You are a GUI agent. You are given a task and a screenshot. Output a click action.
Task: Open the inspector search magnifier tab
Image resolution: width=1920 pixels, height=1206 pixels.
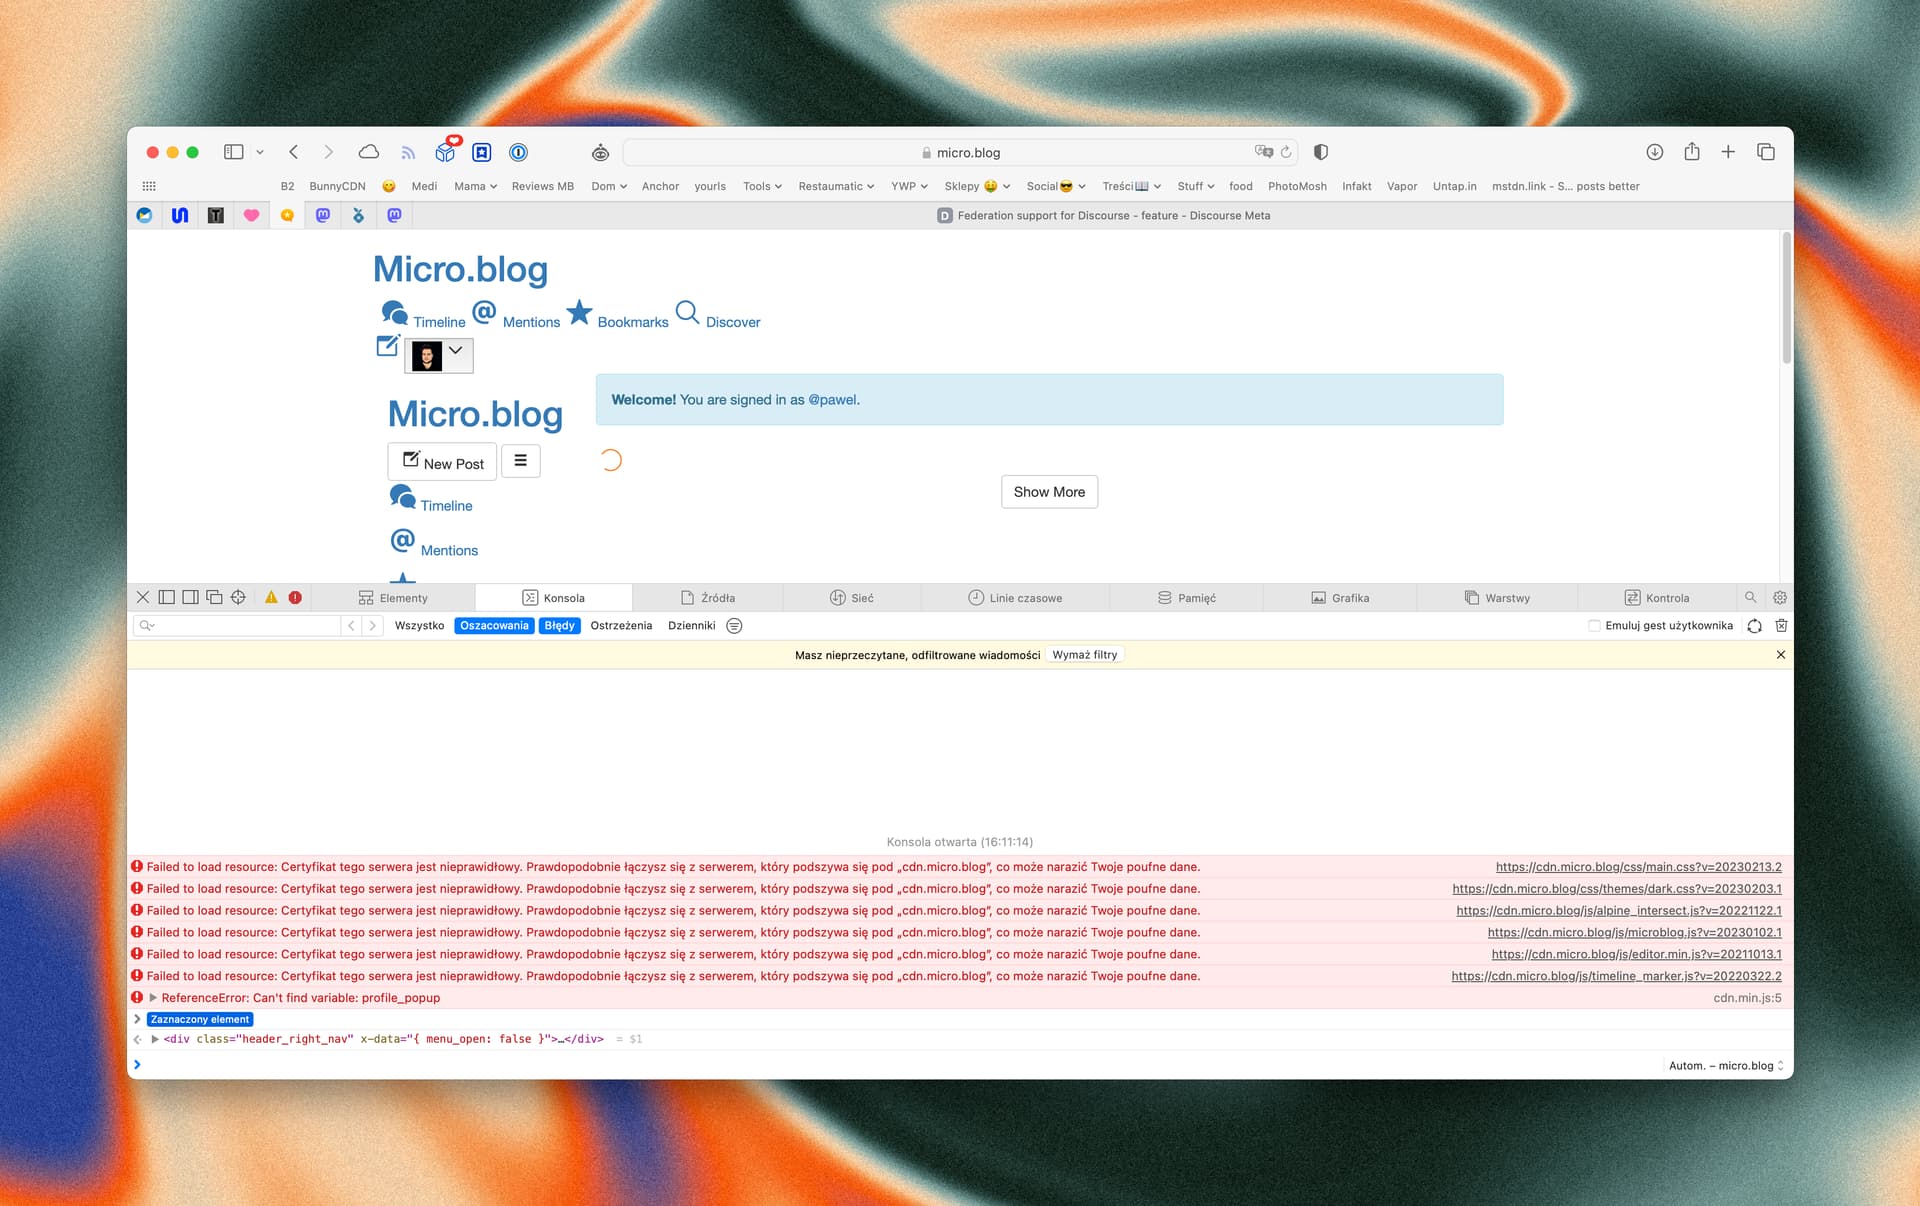click(x=1751, y=597)
